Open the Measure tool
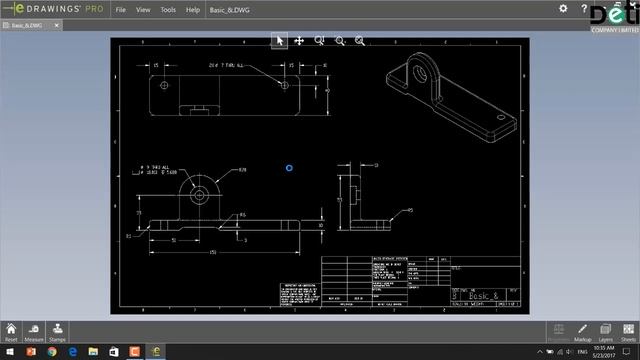 click(x=34, y=332)
